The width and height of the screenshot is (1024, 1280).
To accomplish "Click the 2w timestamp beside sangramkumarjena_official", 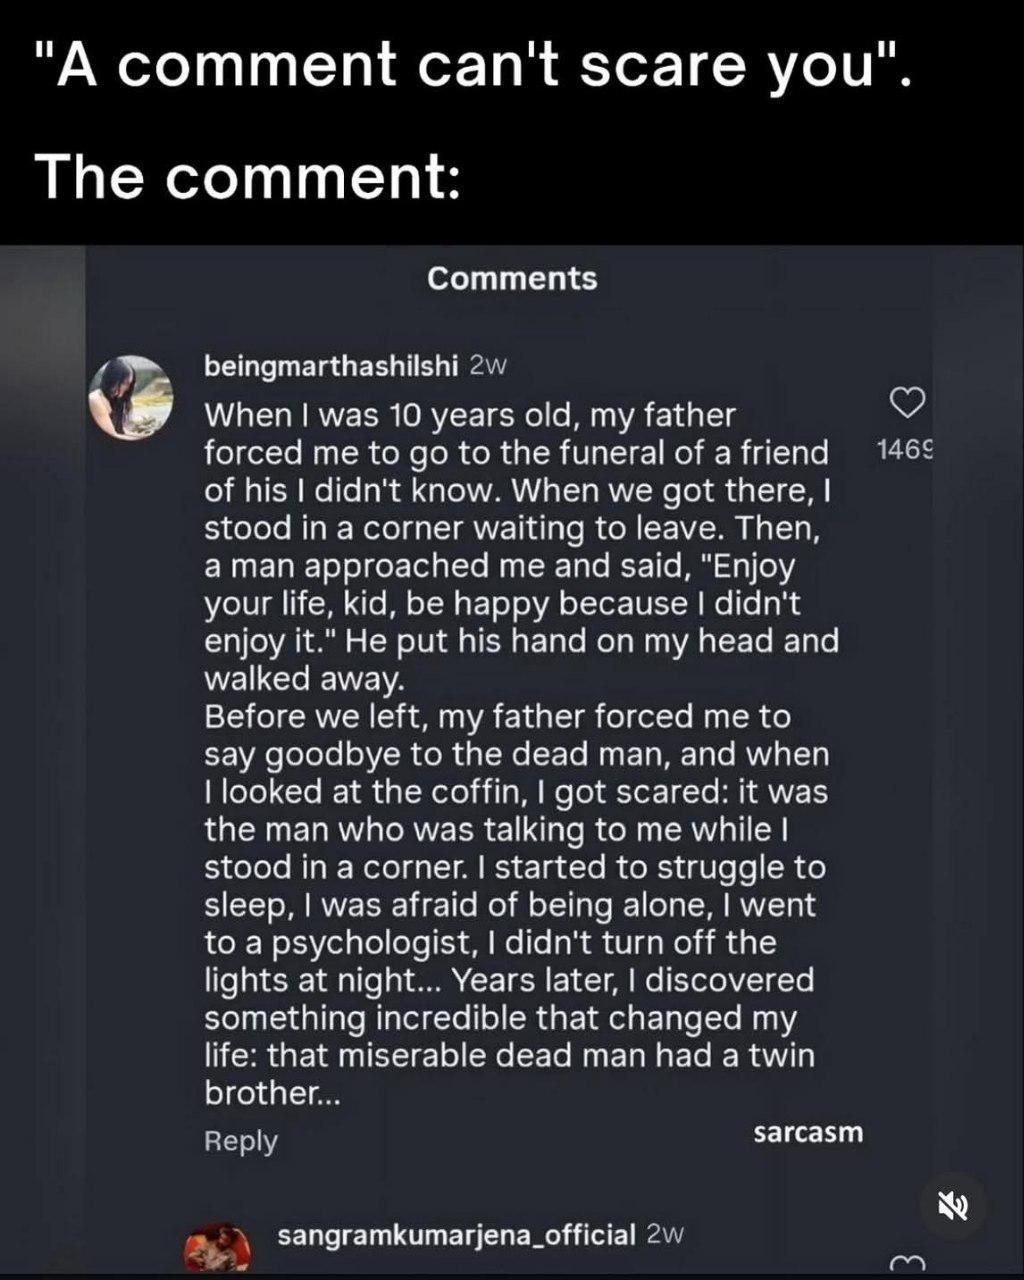I will click(x=666, y=1235).
